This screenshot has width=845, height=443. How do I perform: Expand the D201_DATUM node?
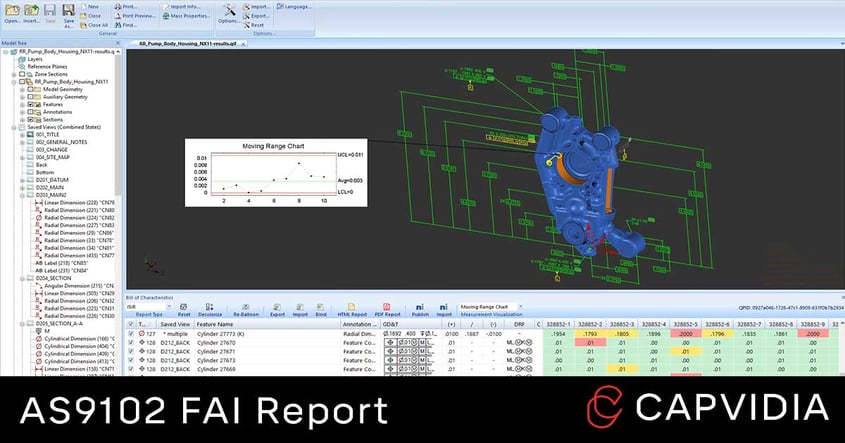coord(22,179)
